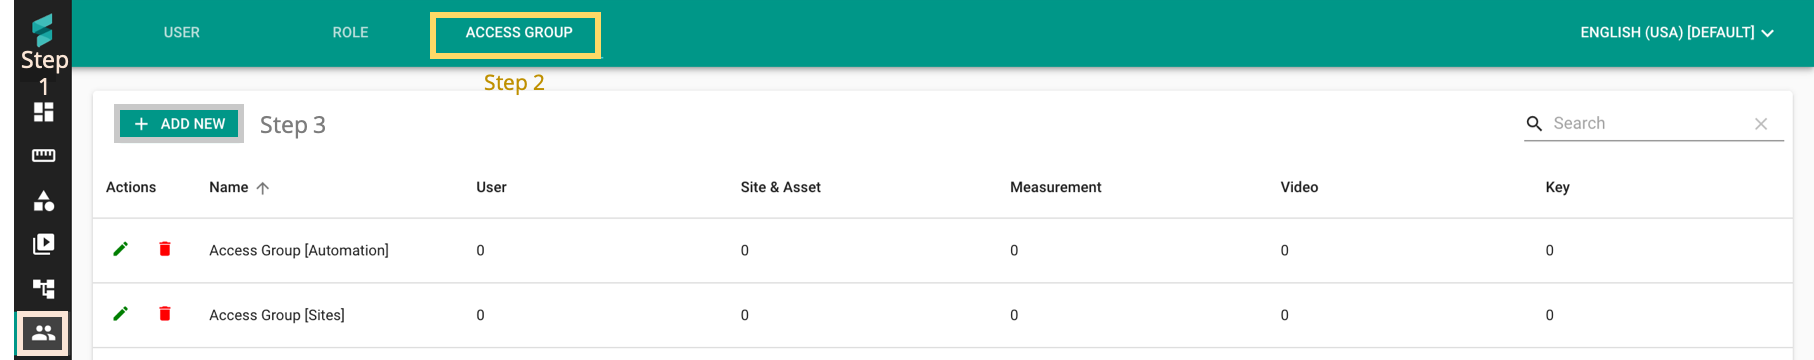Edit Access Group [Sites] with pencil icon
Screen dimensions: 1814x360
(121, 314)
